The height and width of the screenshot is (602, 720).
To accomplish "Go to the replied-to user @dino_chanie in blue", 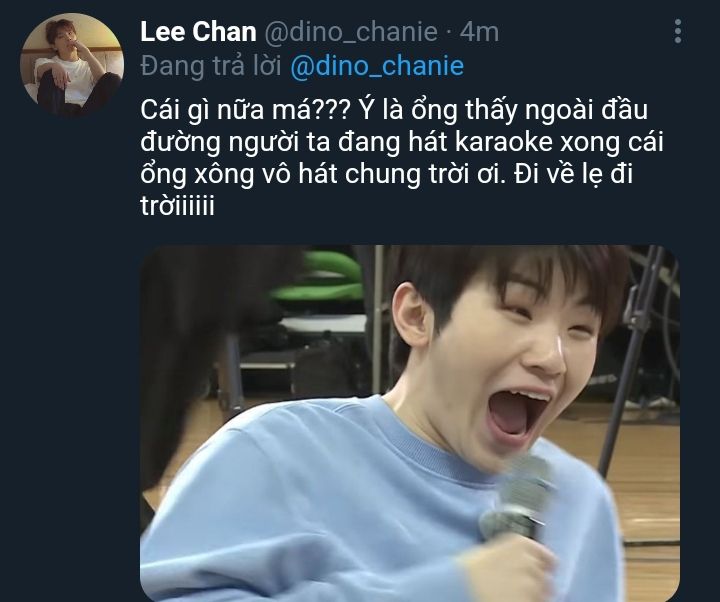I will coord(377,66).
